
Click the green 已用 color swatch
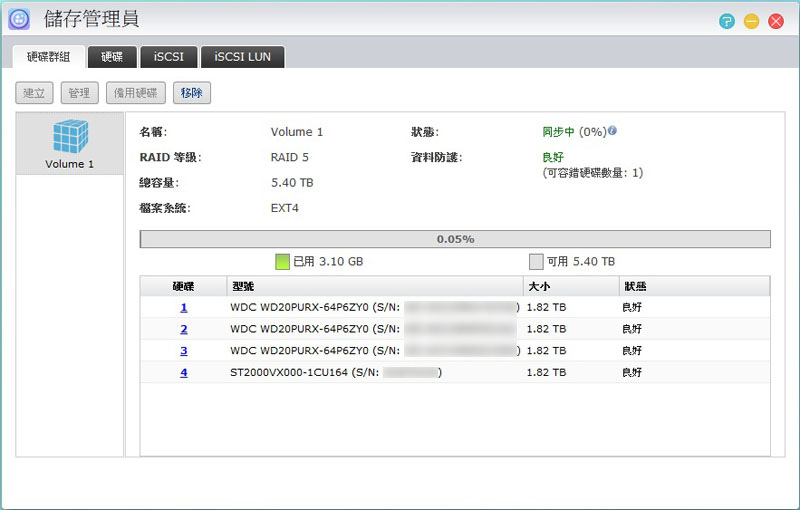coord(282,262)
